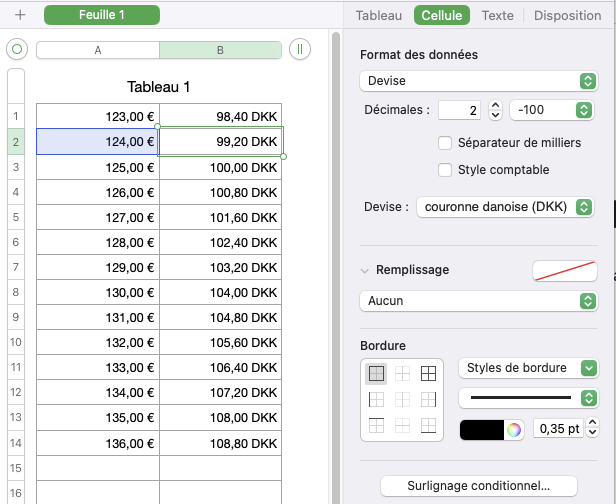616x504 pixels.
Task: Select the all borders option
Action: (429, 374)
